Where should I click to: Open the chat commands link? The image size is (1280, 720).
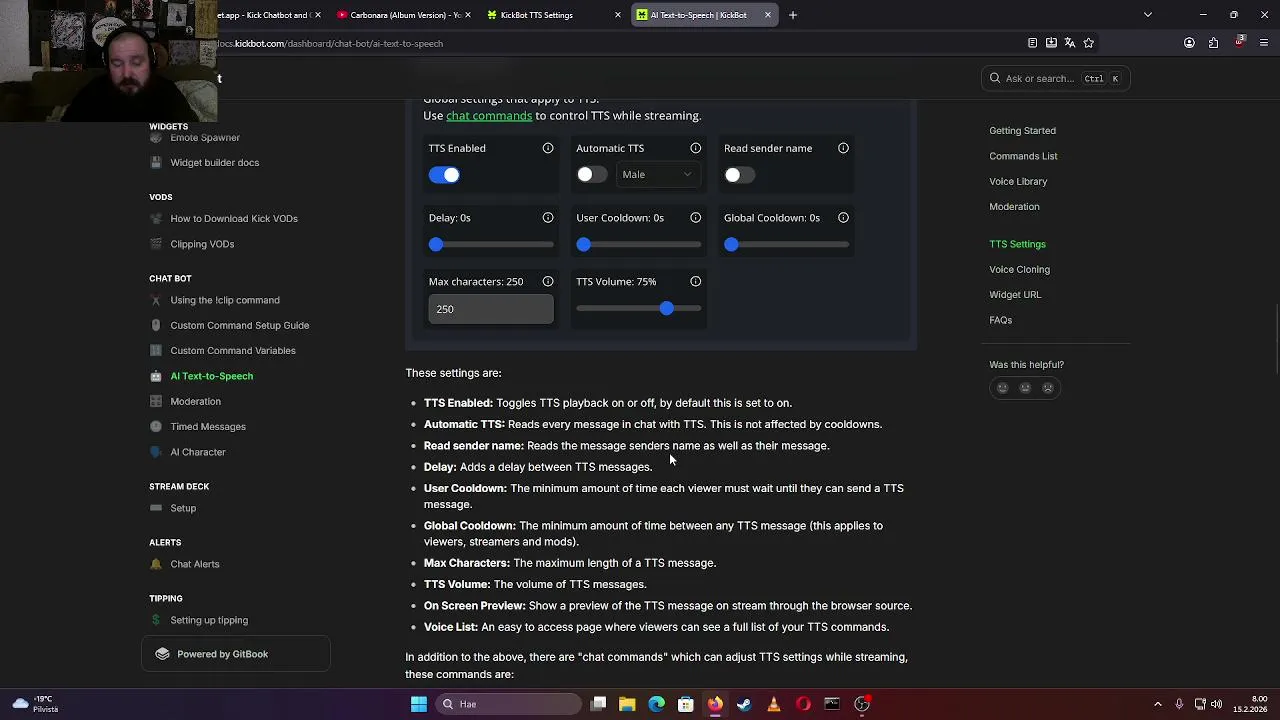click(489, 115)
